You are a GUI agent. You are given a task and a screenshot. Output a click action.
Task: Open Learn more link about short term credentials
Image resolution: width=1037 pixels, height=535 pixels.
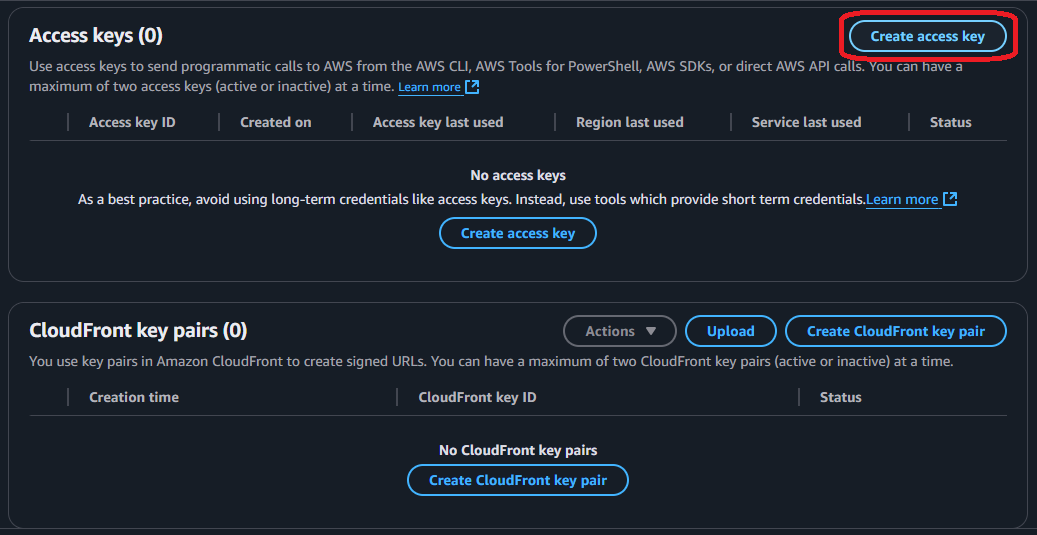pos(902,199)
